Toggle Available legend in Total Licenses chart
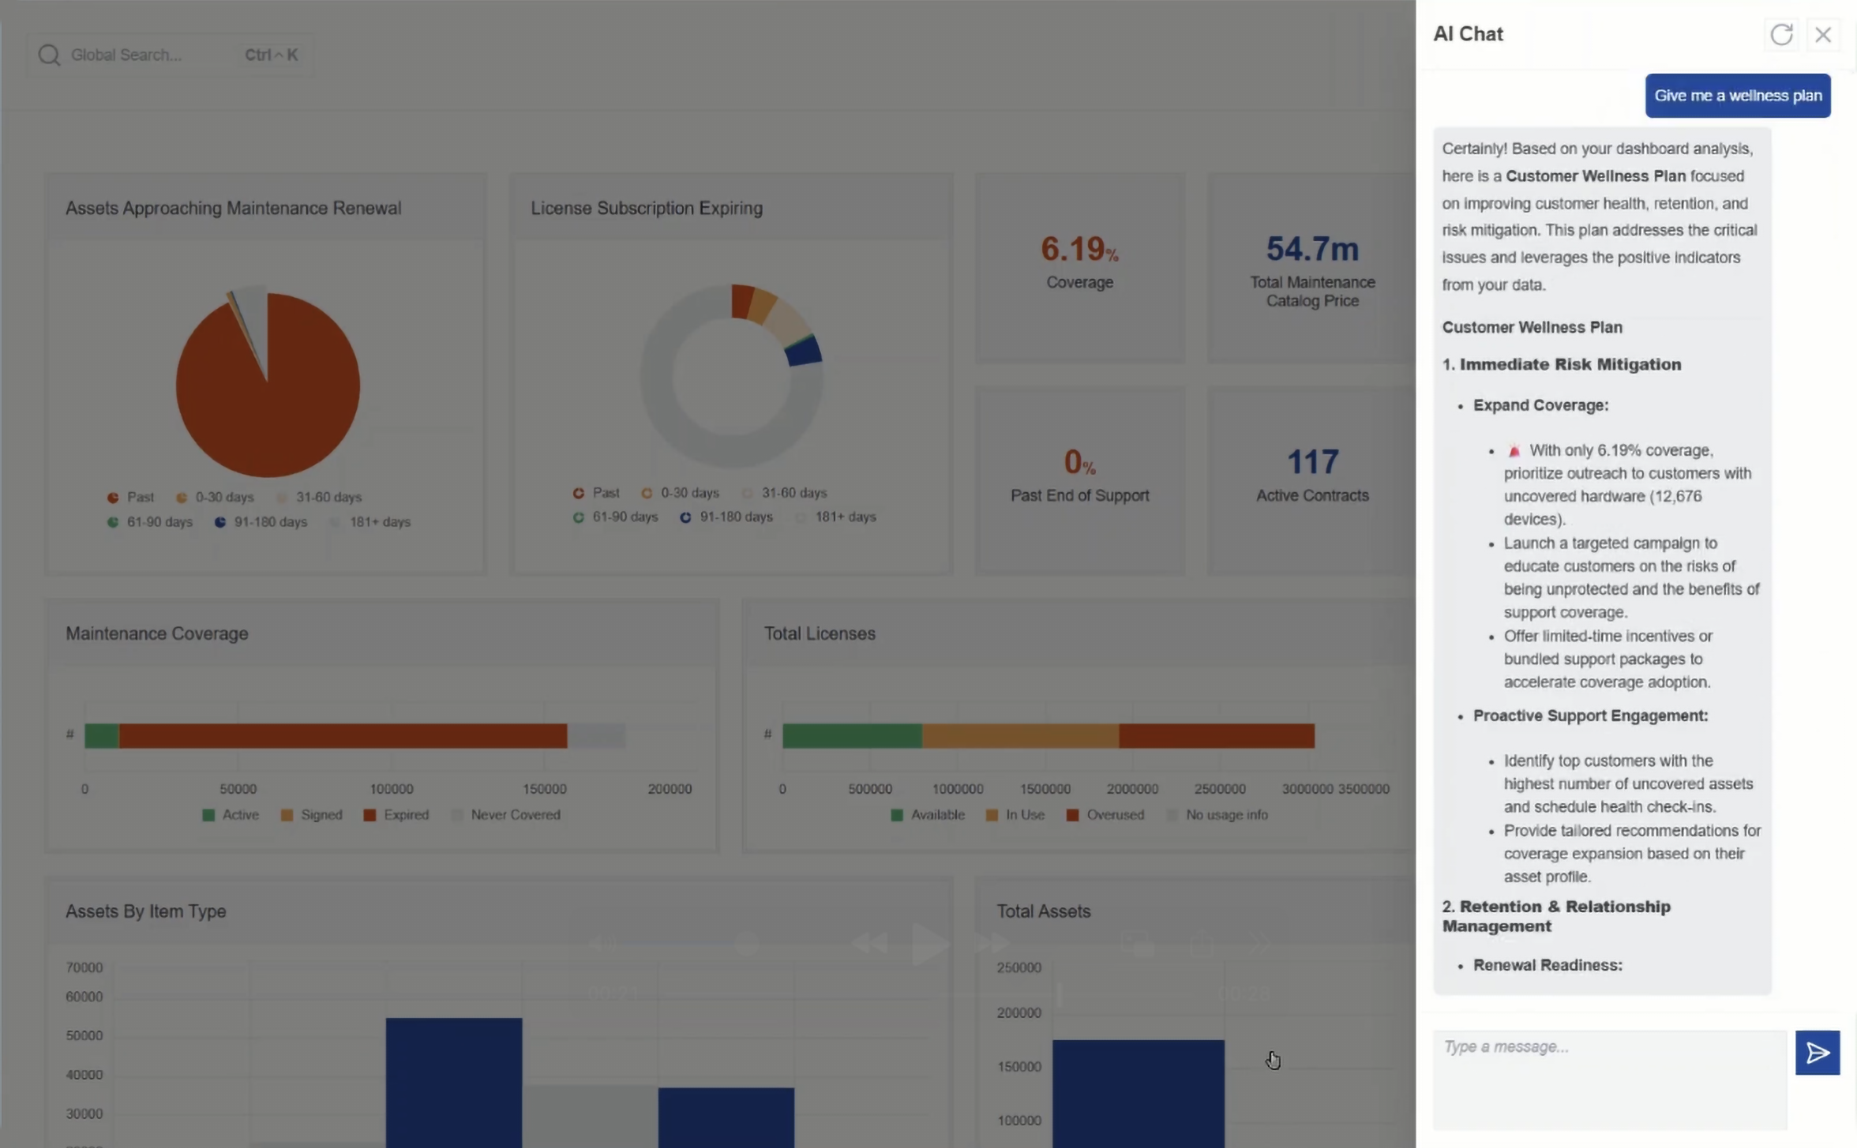The width and height of the screenshot is (1857, 1148). pyautogui.click(x=927, y=815)
